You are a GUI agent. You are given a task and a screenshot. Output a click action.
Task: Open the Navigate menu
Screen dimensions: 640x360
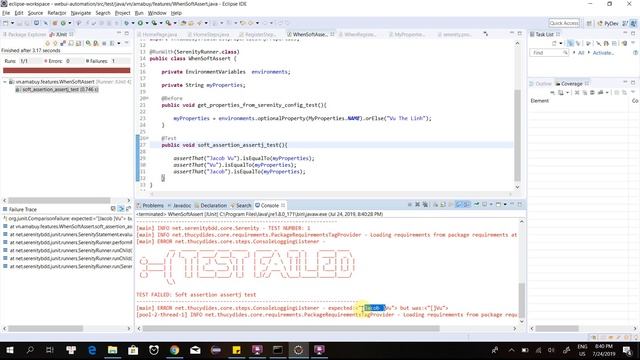click(81, 13)
